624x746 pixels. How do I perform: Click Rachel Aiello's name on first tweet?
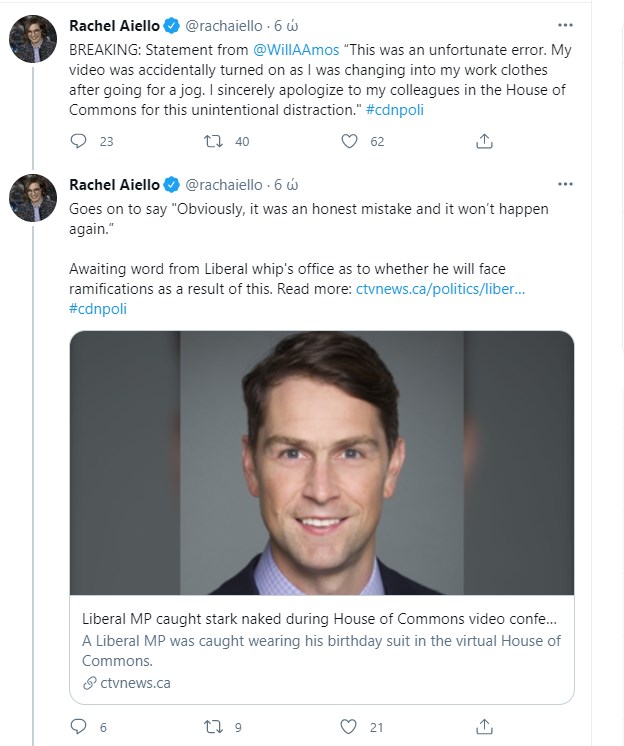[x=115, y=24]
